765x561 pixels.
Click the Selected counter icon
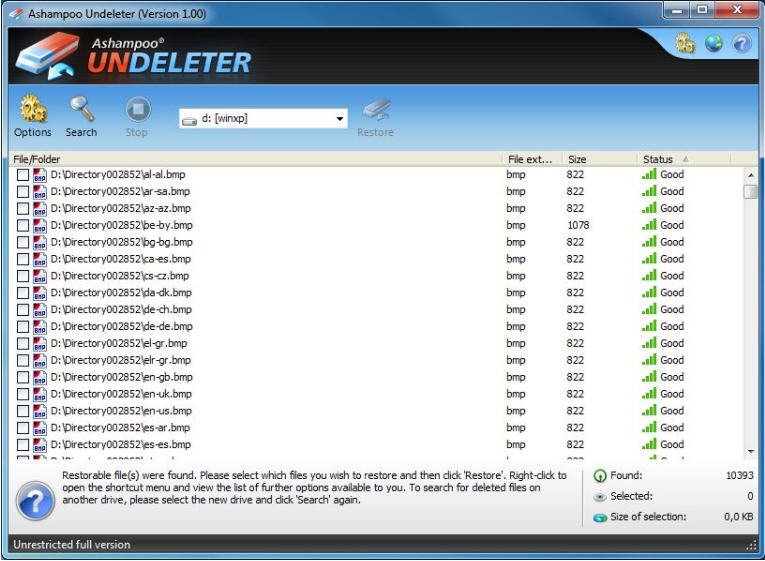click(x=600, y=497)
